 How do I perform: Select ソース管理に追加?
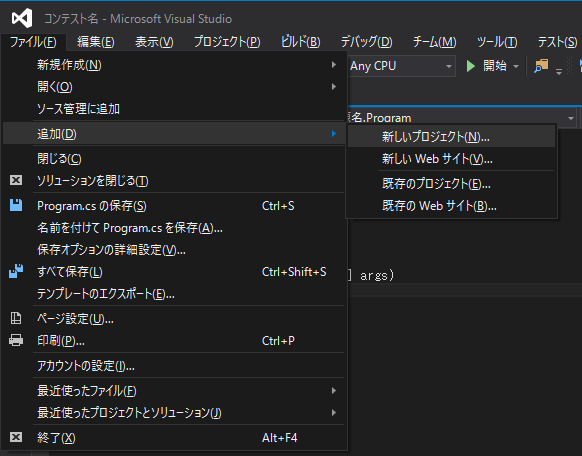(173, 109)
